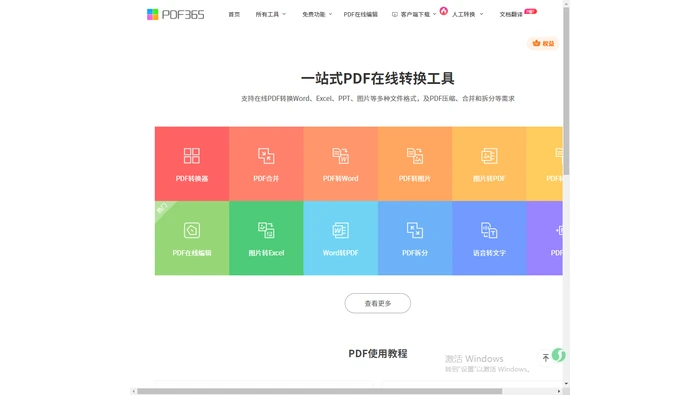
Task: Open the 图片转PDF tool tile
Action: click(x=489, y=164)
